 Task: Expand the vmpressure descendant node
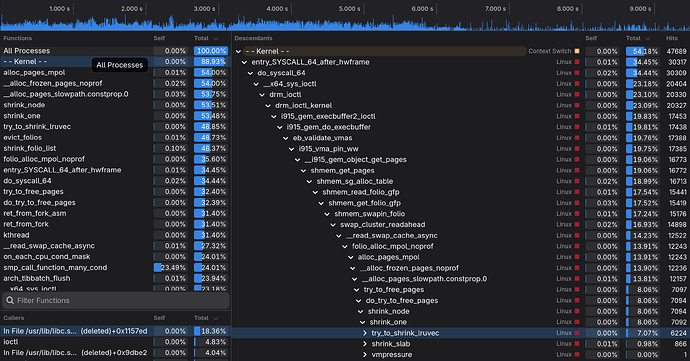tap(365, 354)
